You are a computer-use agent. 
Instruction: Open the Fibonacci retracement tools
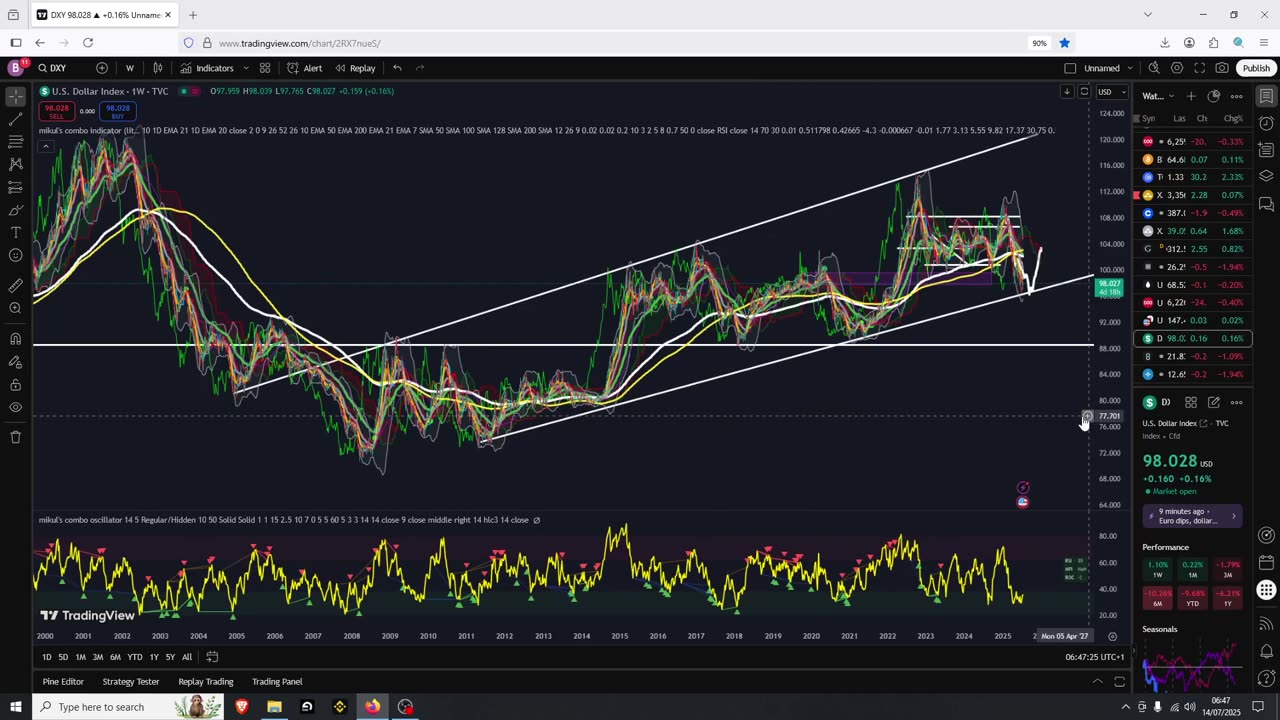click(x=15, y=142)
